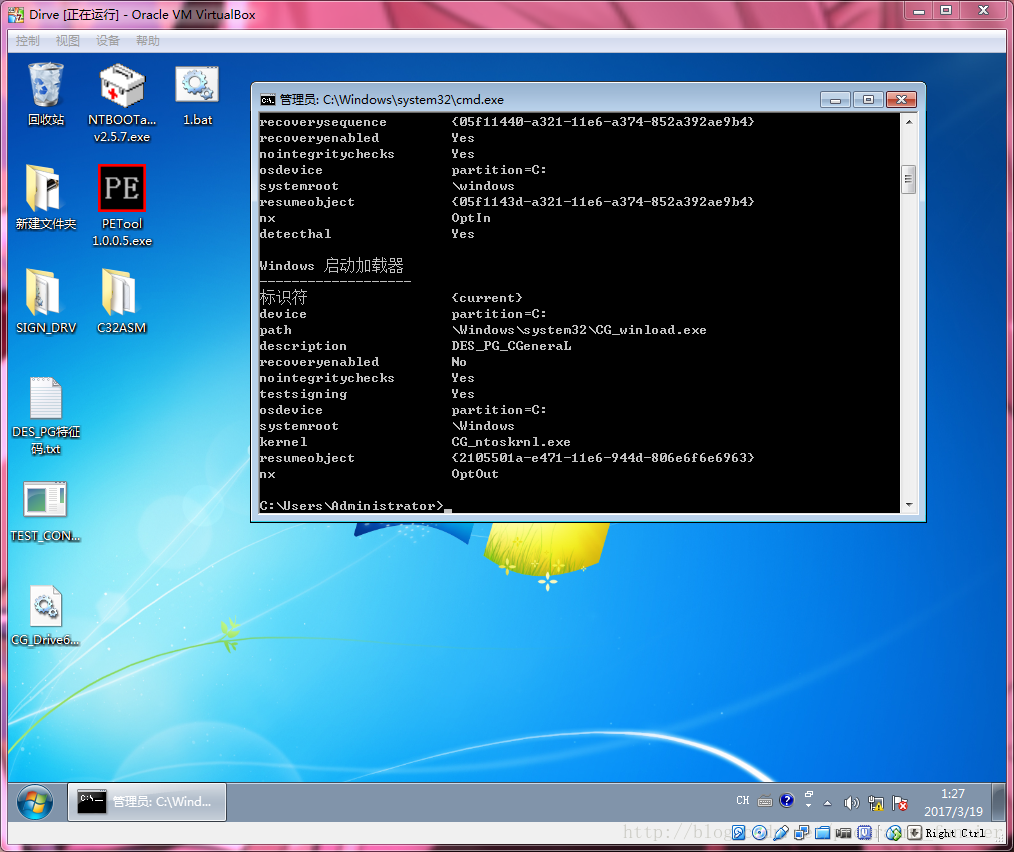Click Windows 启动加载器 heading
Screen dimensions: 1014x852
tap(332, 266)
